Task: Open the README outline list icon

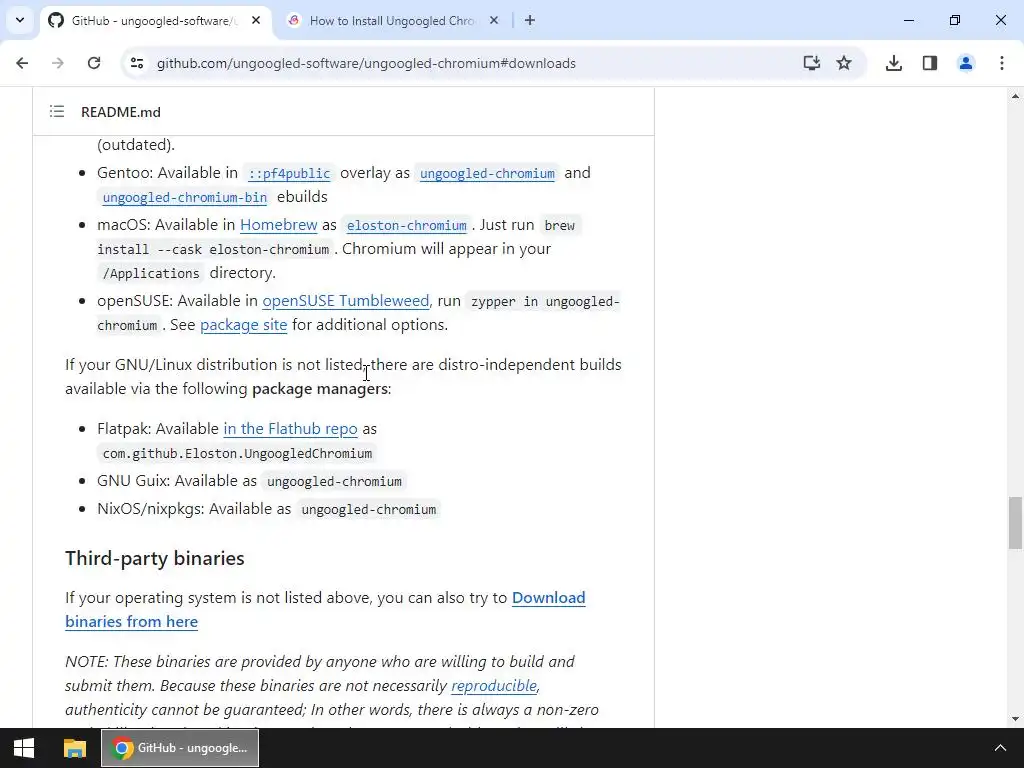Action: click(57, 112)
